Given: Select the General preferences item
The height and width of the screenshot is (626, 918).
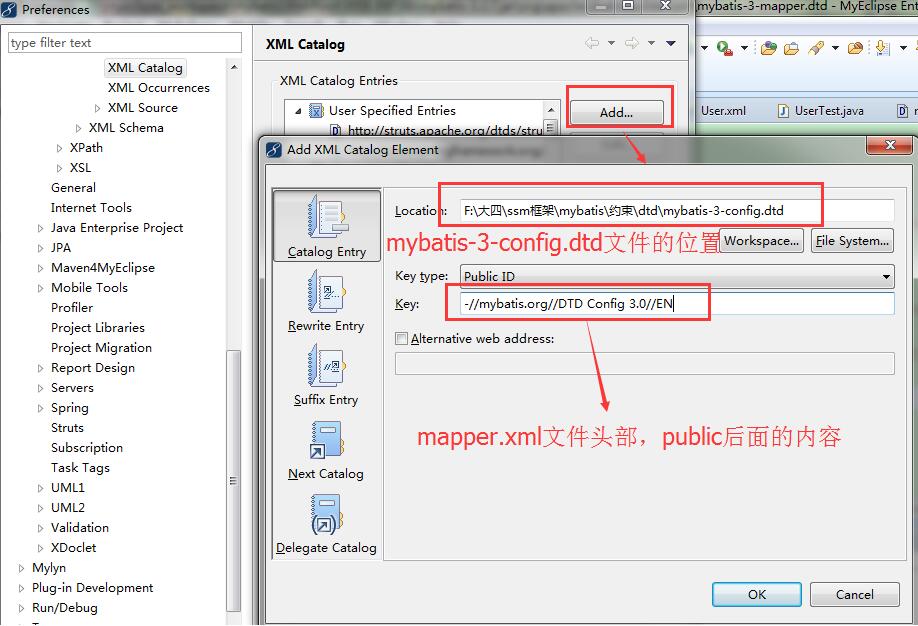Looking at the screenshot, I should (x=73, y=188).
